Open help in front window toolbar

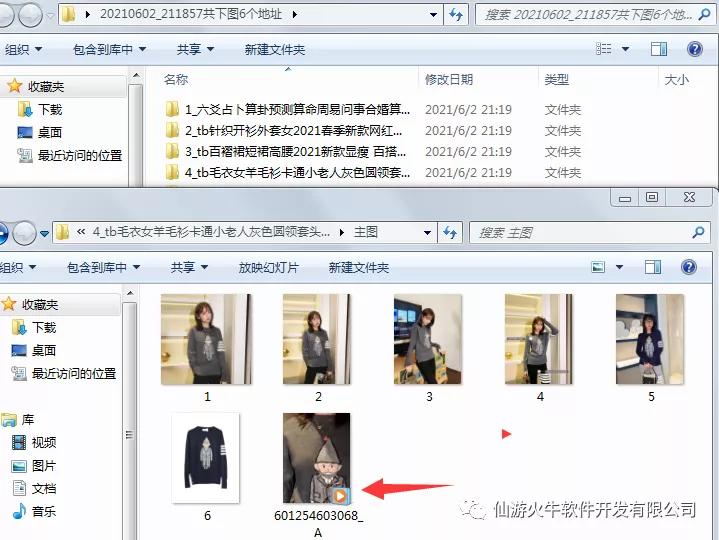pos(689,267)
